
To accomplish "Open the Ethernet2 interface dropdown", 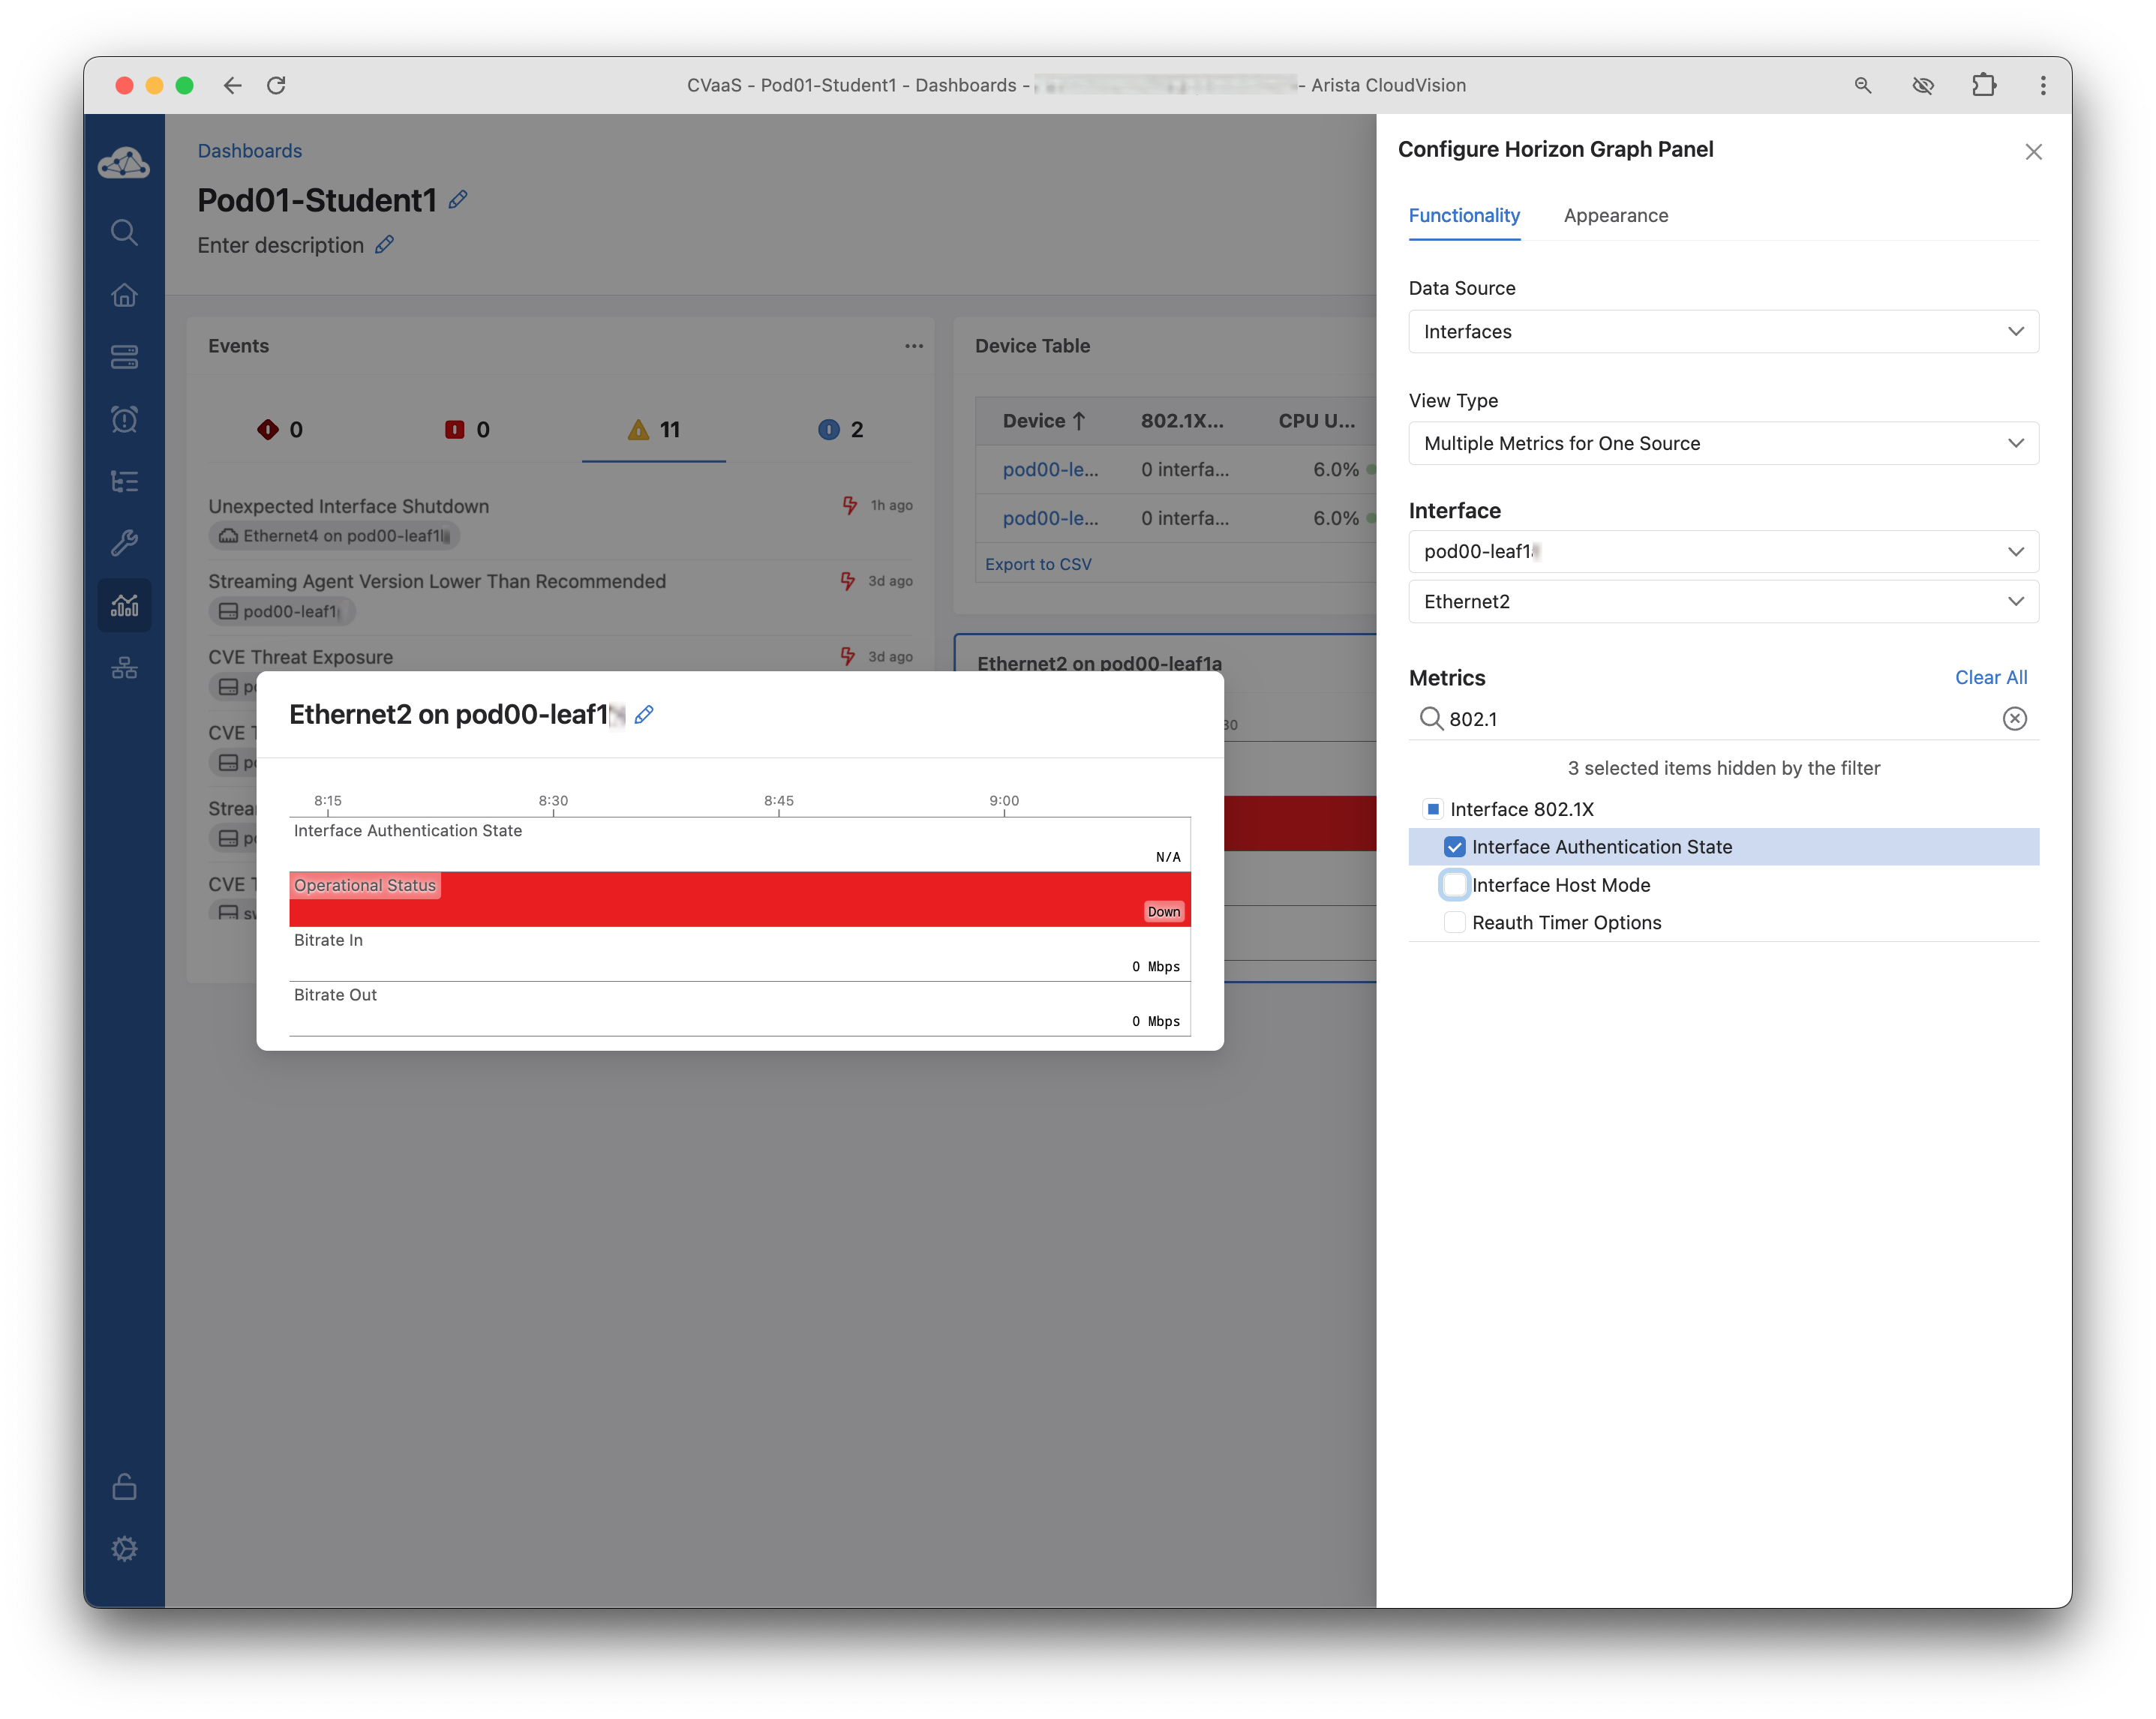I will point(1722,601).
